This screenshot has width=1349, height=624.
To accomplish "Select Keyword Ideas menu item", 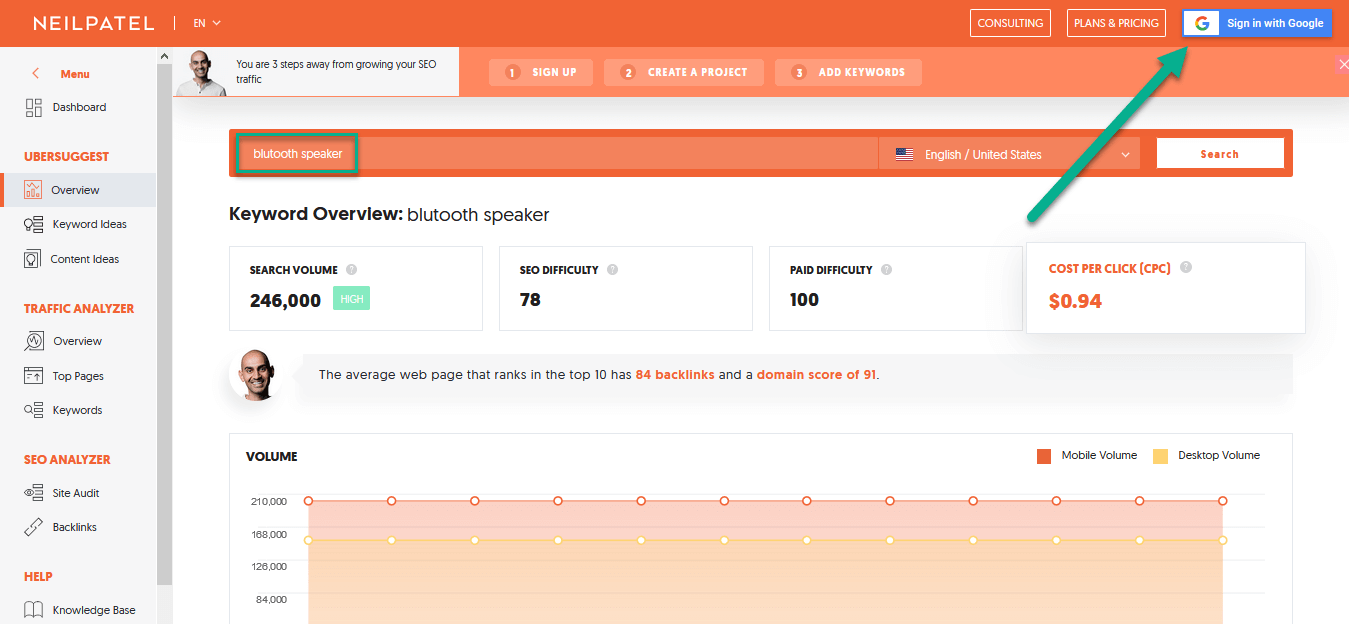I will (x=89, y=224).
